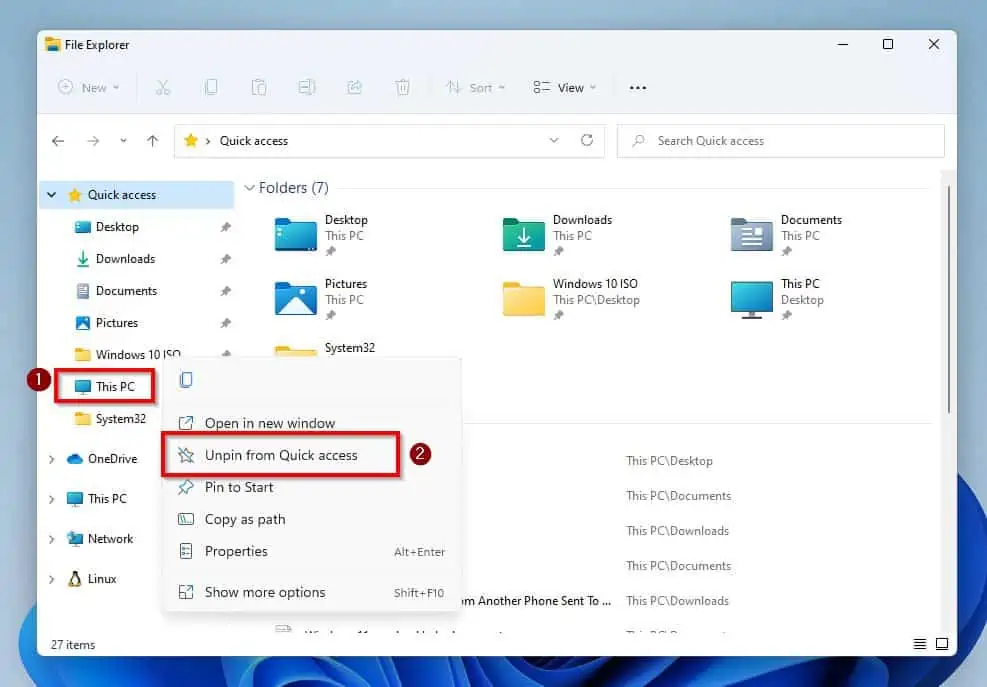Switch to details view in status bar

click(920, 644)
